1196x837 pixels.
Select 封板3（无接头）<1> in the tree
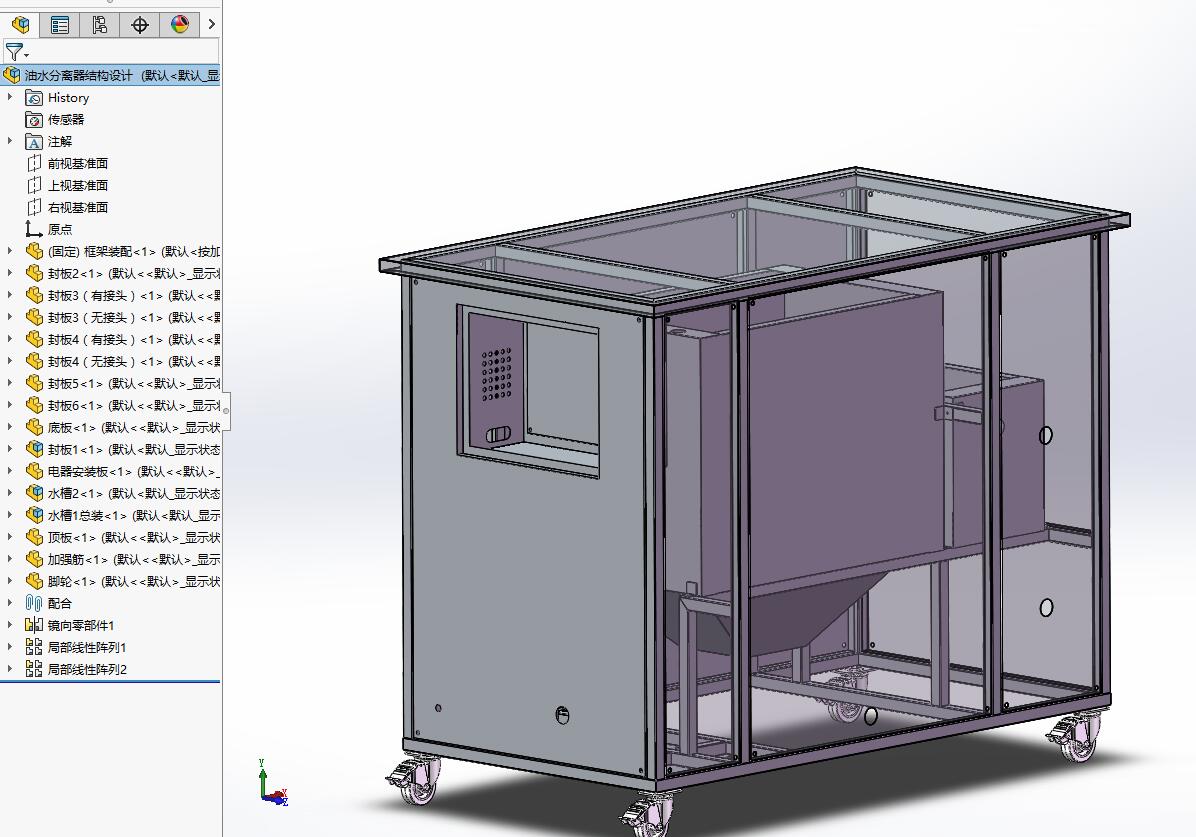point(133,317)
